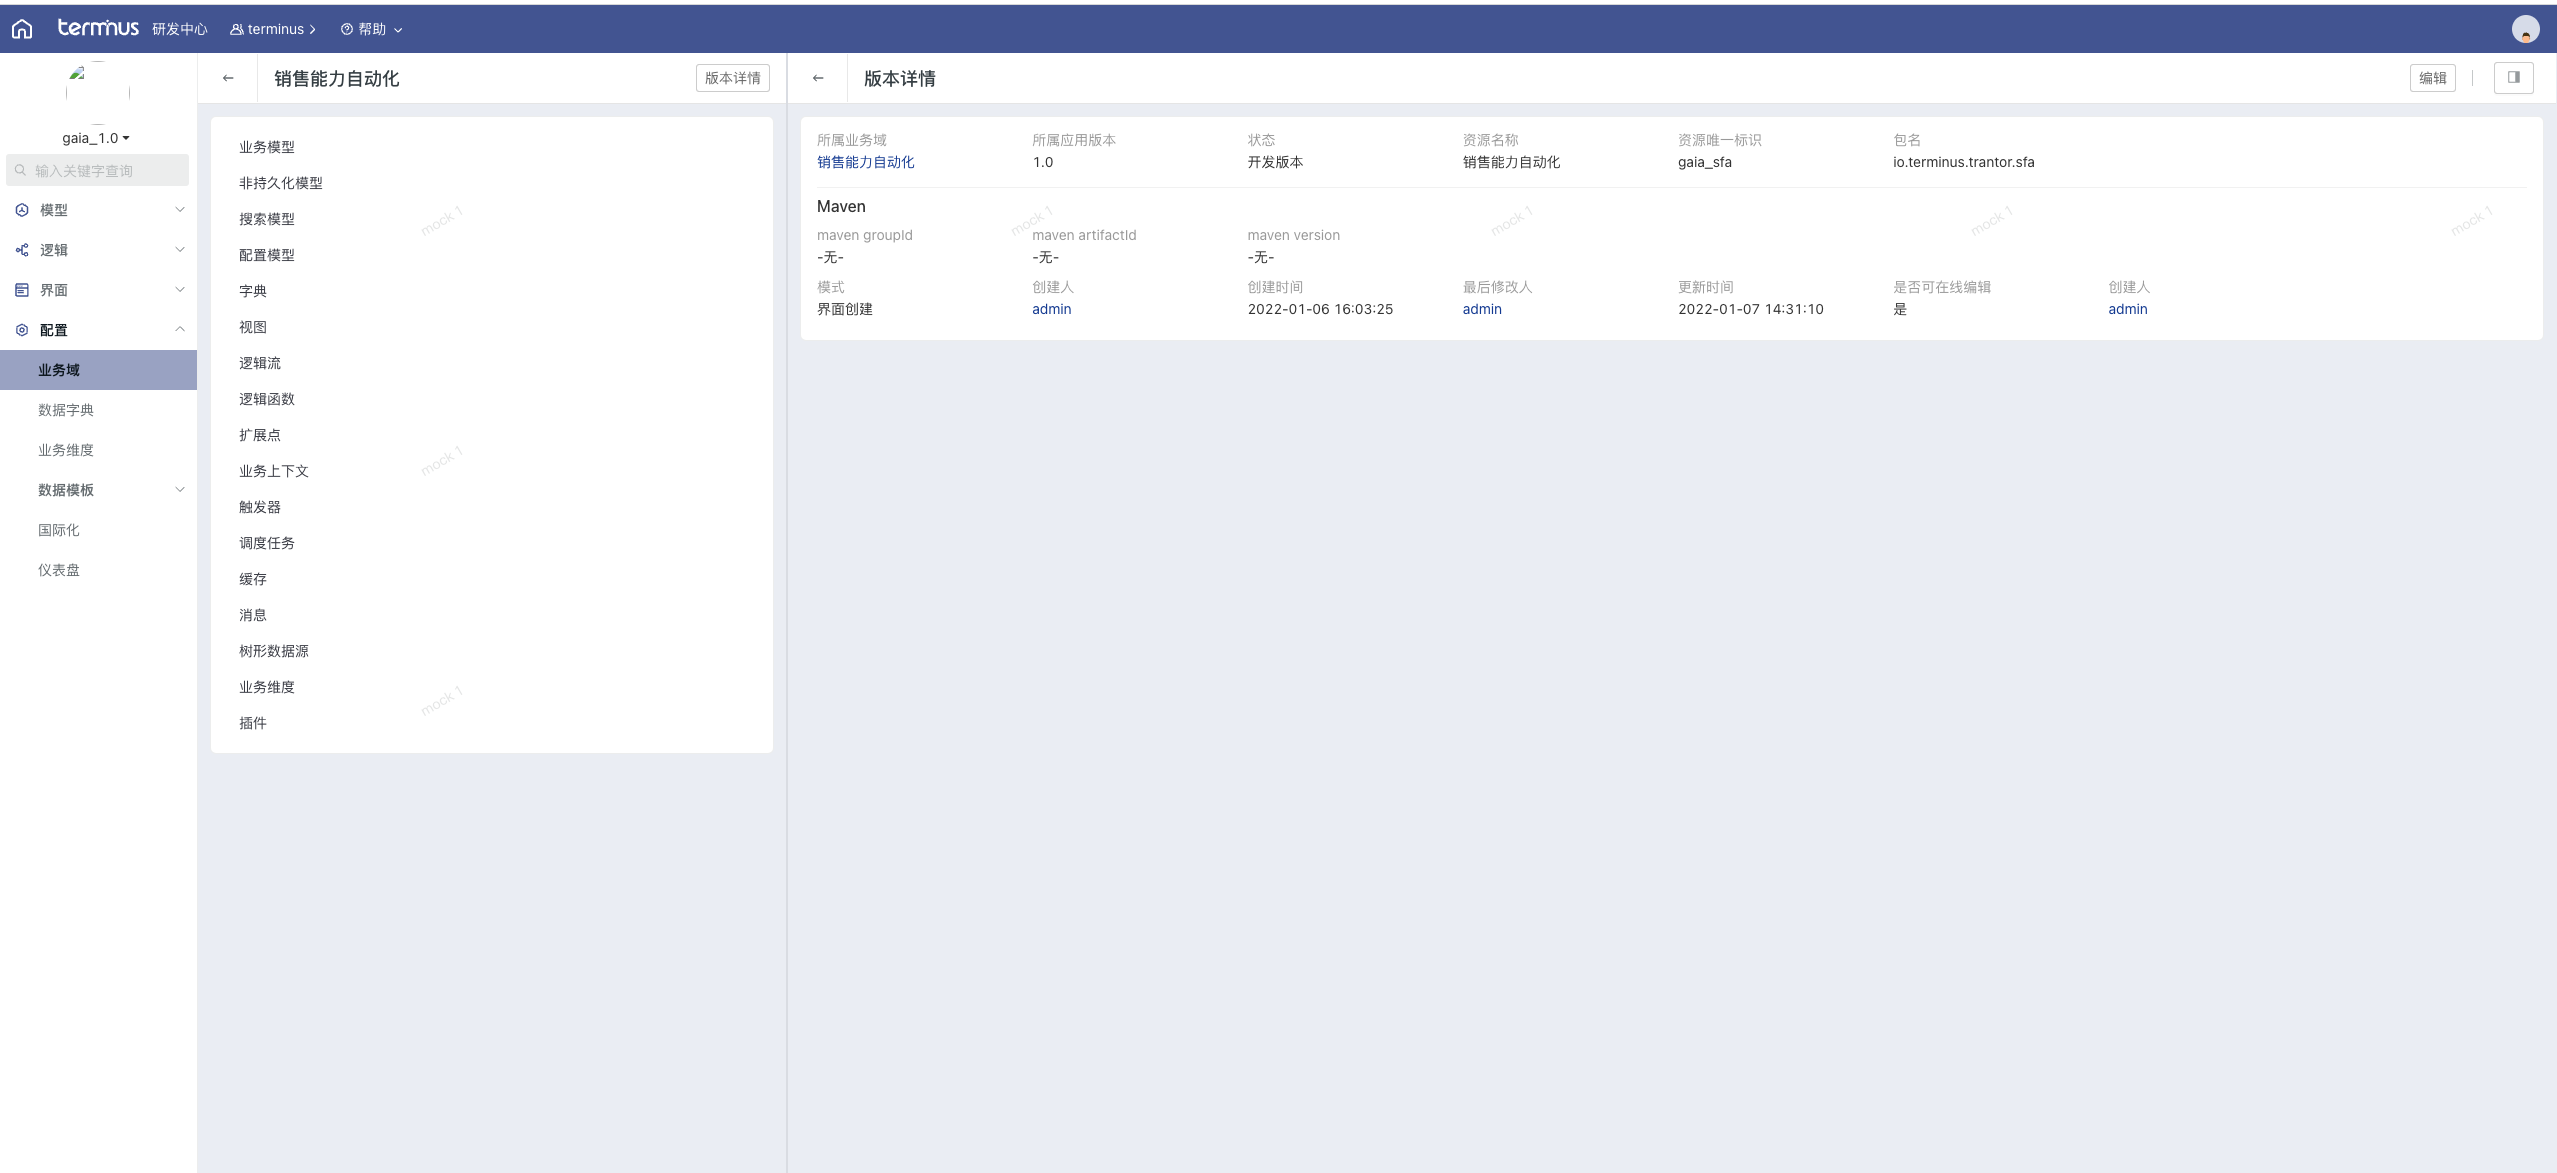This screenshot has width=2557, height=1173.
Task: Click the 帮助 help menu
Action: (371, 29)
